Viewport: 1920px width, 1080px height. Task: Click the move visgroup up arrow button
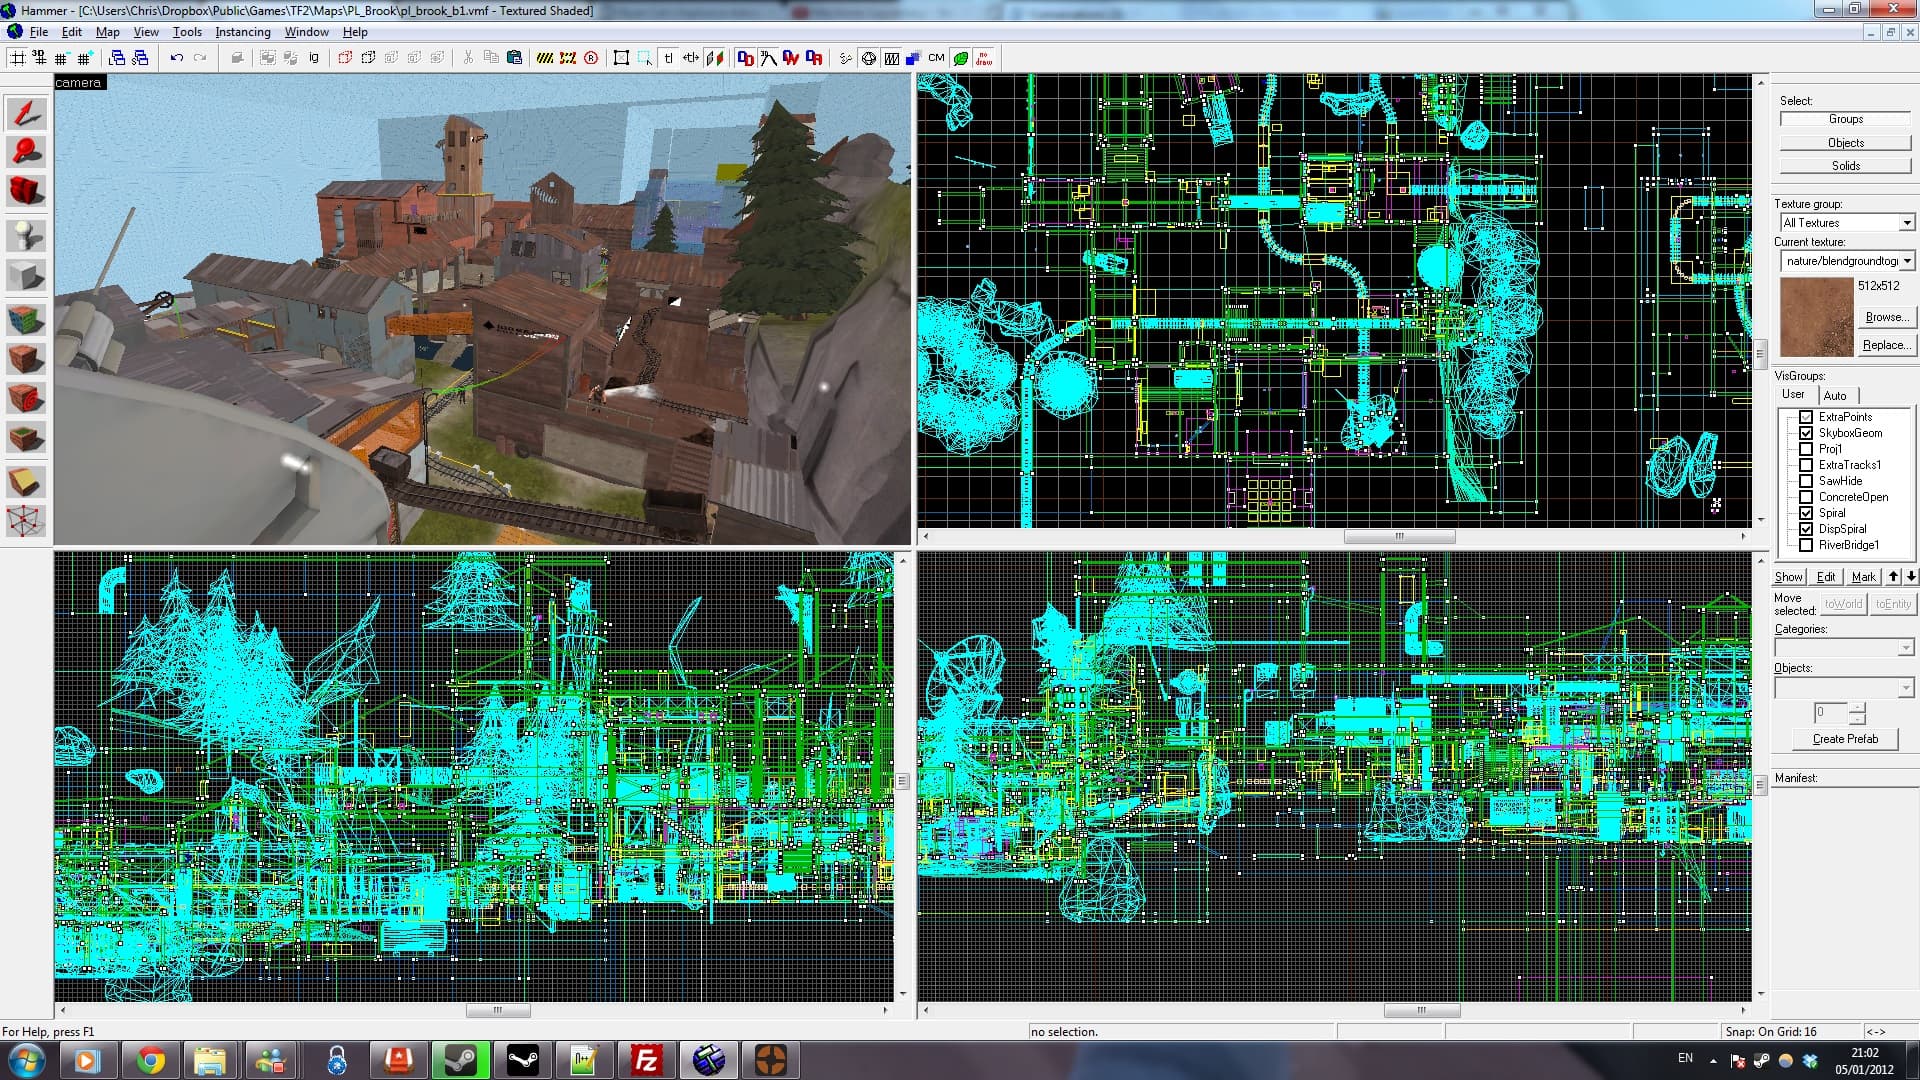point(1893,577)
